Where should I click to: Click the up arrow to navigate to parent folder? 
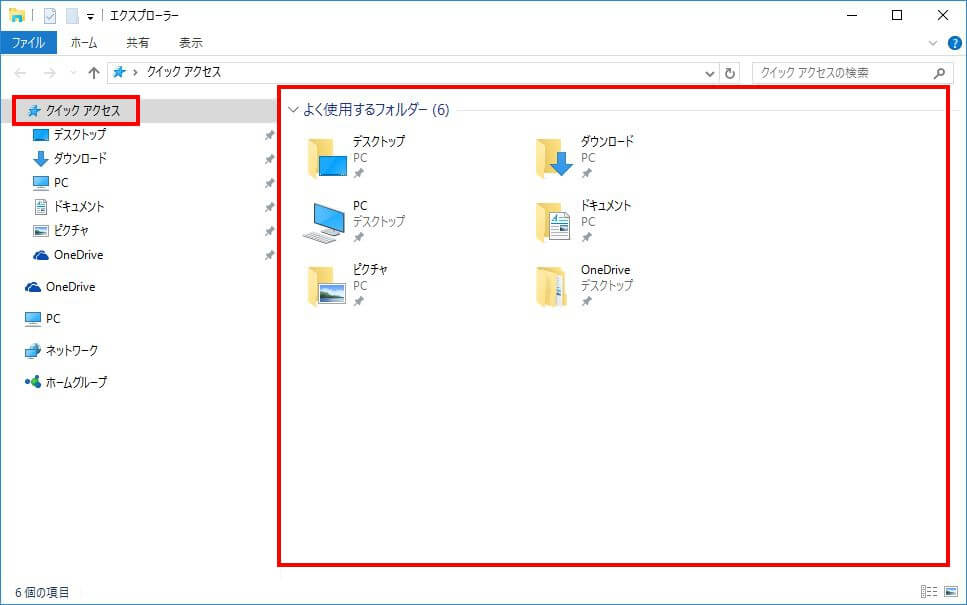pyautogui.click(x=92, y=72)
